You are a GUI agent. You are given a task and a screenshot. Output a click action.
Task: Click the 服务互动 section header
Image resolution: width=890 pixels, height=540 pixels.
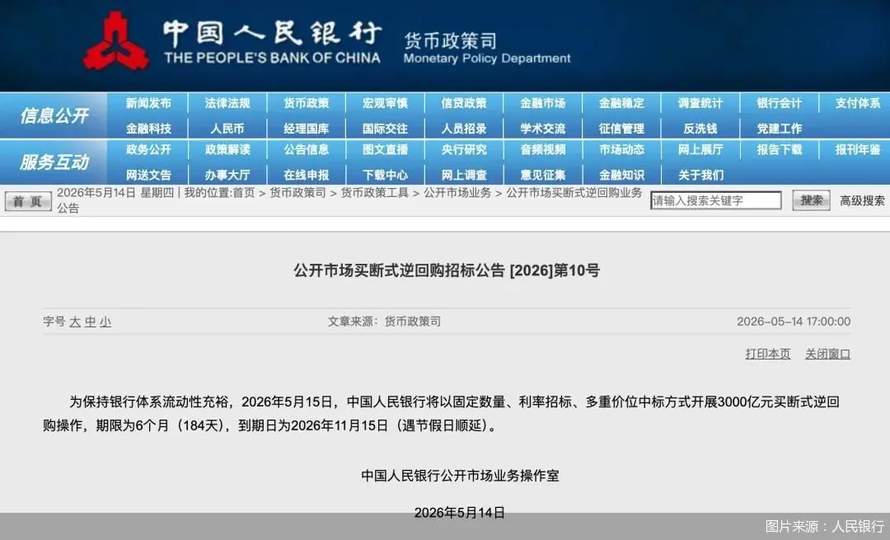pyautogui.click(x=54, y=162)
